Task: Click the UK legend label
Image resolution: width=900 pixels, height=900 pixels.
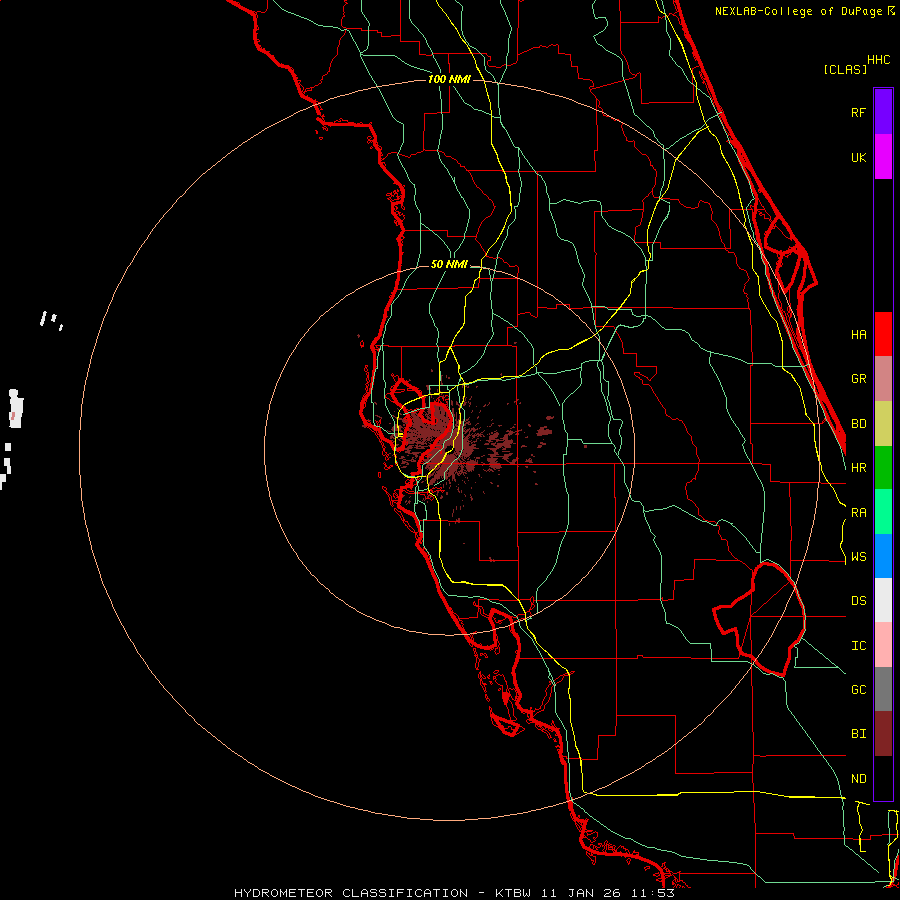Action: click(858, 157)
